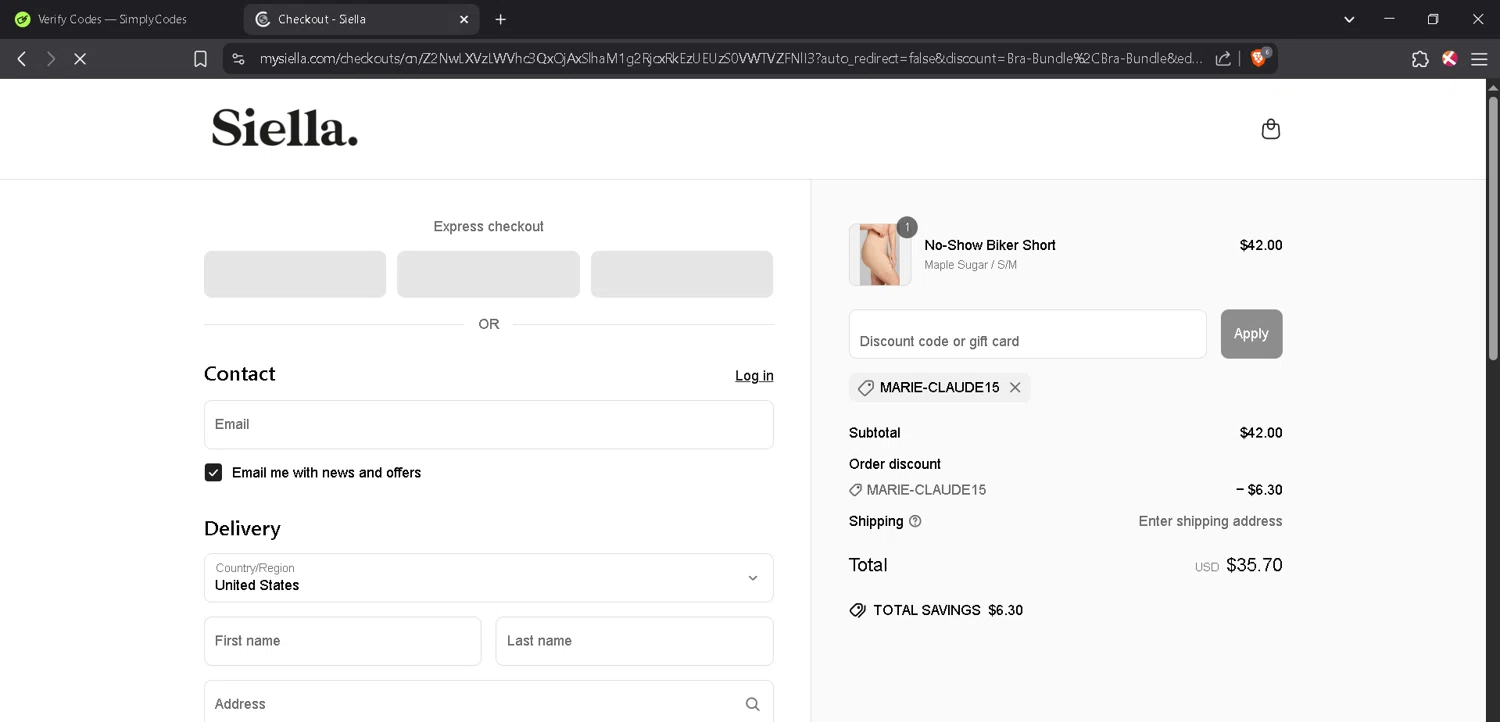This screenshot has width=1500, height=722.
Task: Click the browser address bar URL
Action: (730, 59)
